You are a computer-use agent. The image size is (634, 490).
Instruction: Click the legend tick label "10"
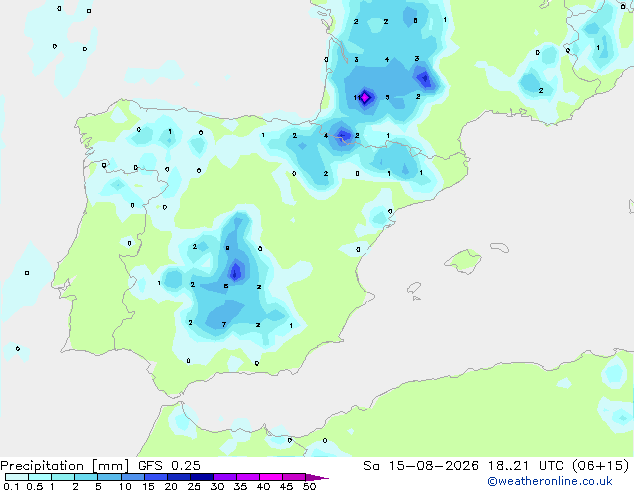pos(125,486)
